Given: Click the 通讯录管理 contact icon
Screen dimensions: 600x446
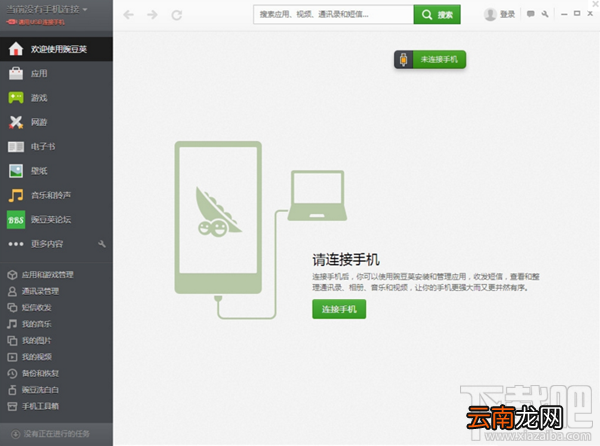Looking at the screenshot, I should click(x=12, y=291).
